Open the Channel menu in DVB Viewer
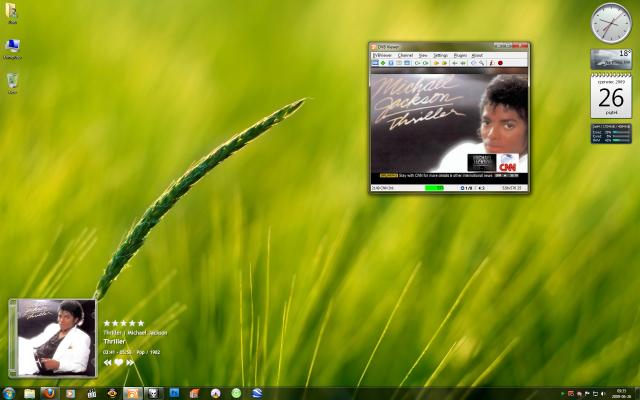Image resolution: width=640 pixels, height=400 pixels. click(x=405, y=55)
